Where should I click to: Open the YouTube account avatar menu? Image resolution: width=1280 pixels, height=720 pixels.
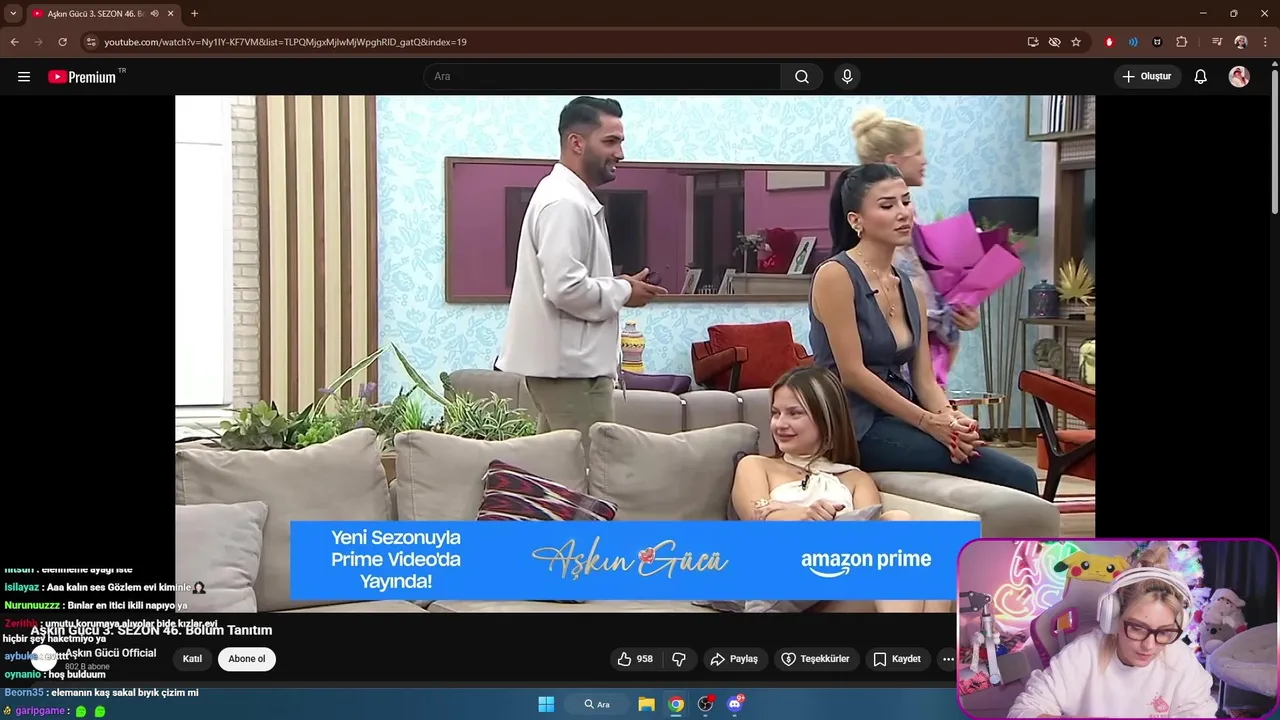coord(1239,77)
